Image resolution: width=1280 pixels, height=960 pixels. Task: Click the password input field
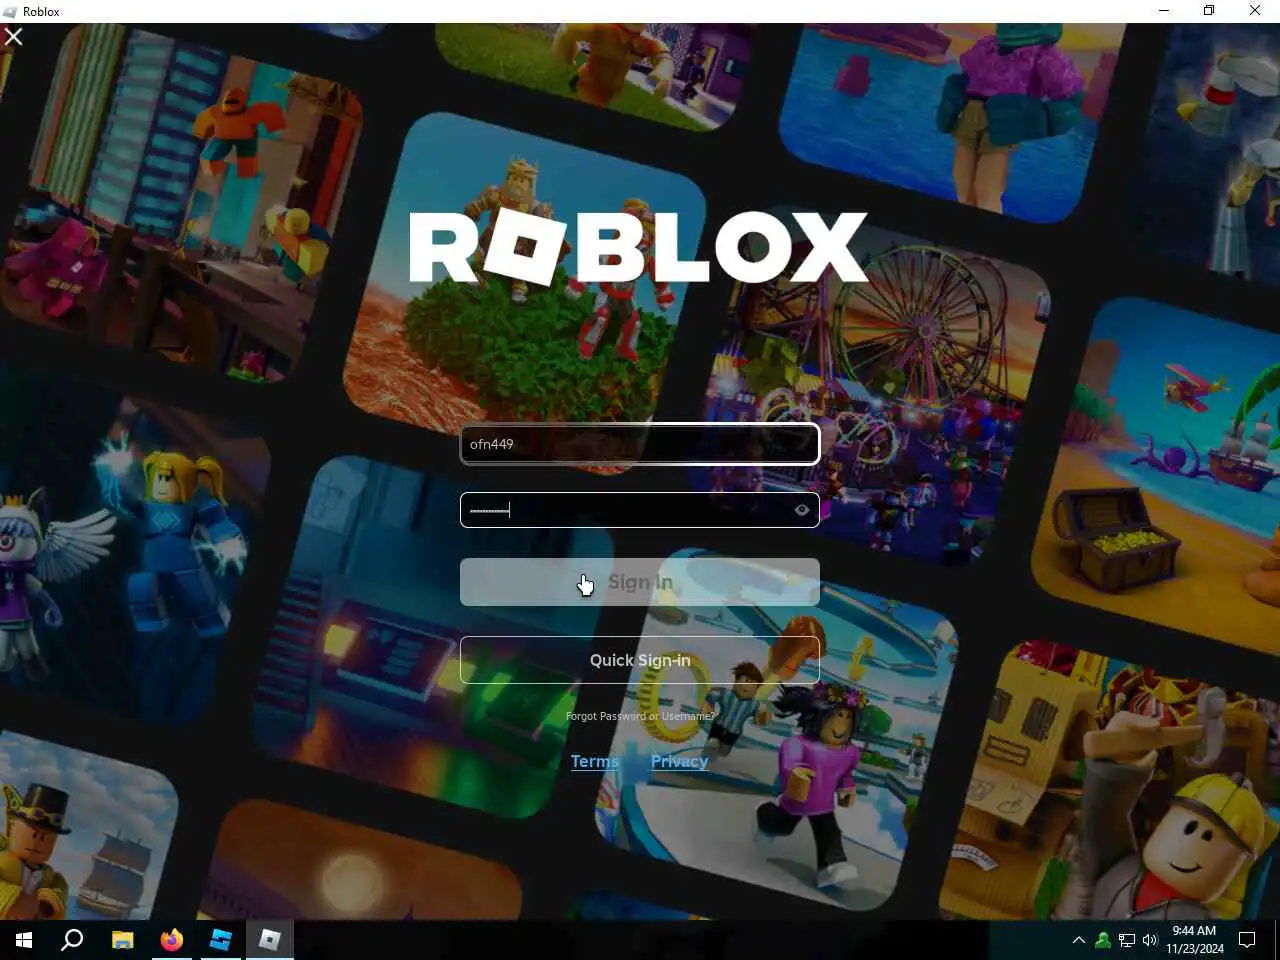(640, 510)
